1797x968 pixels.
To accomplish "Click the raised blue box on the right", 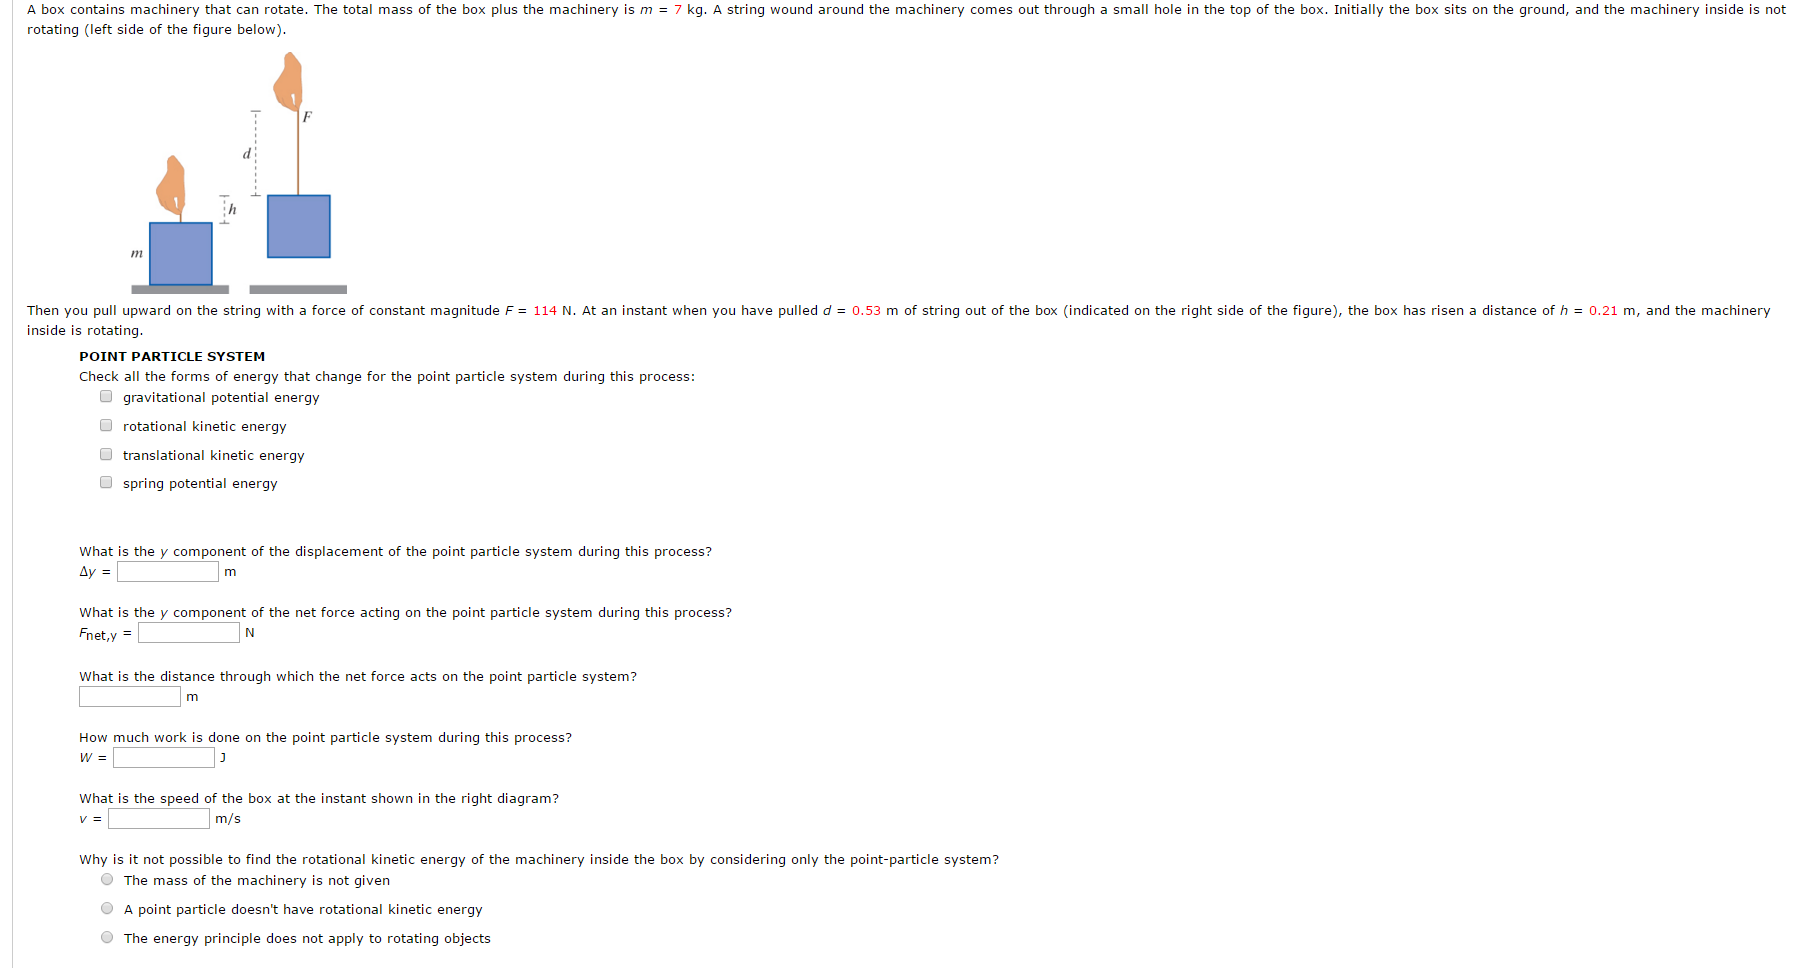I will click(x=299, y=226).
